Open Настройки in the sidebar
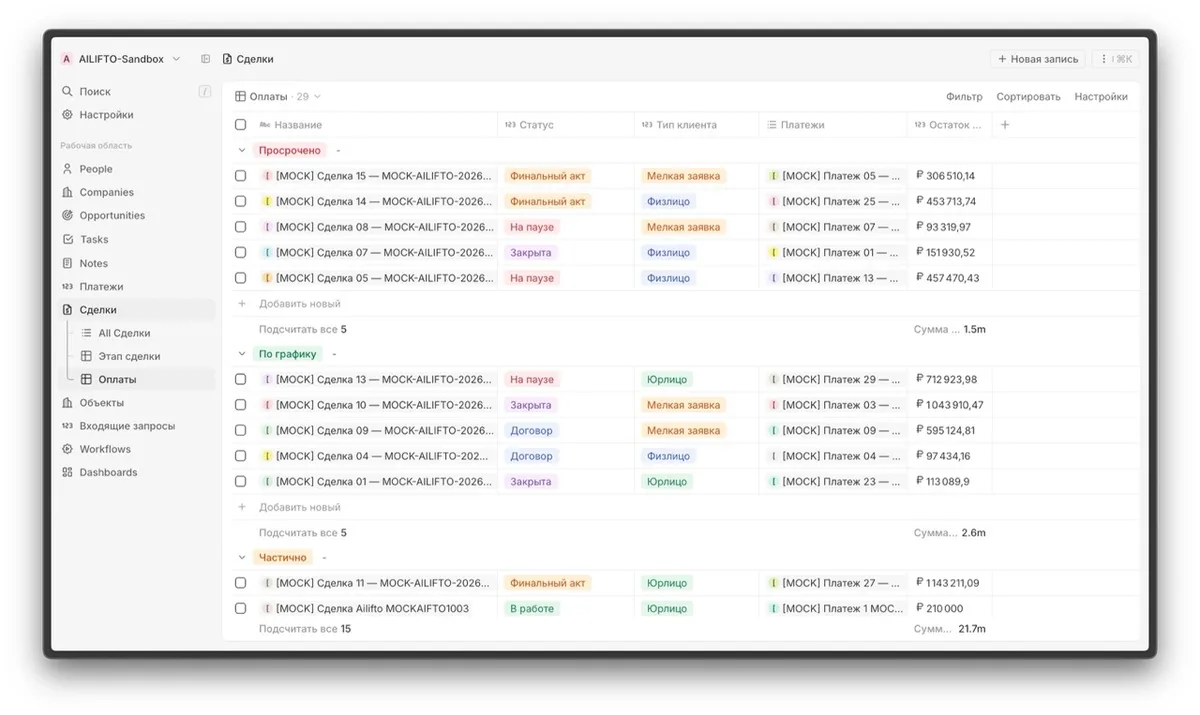1200x715 pixels. (x=106, y=115)
